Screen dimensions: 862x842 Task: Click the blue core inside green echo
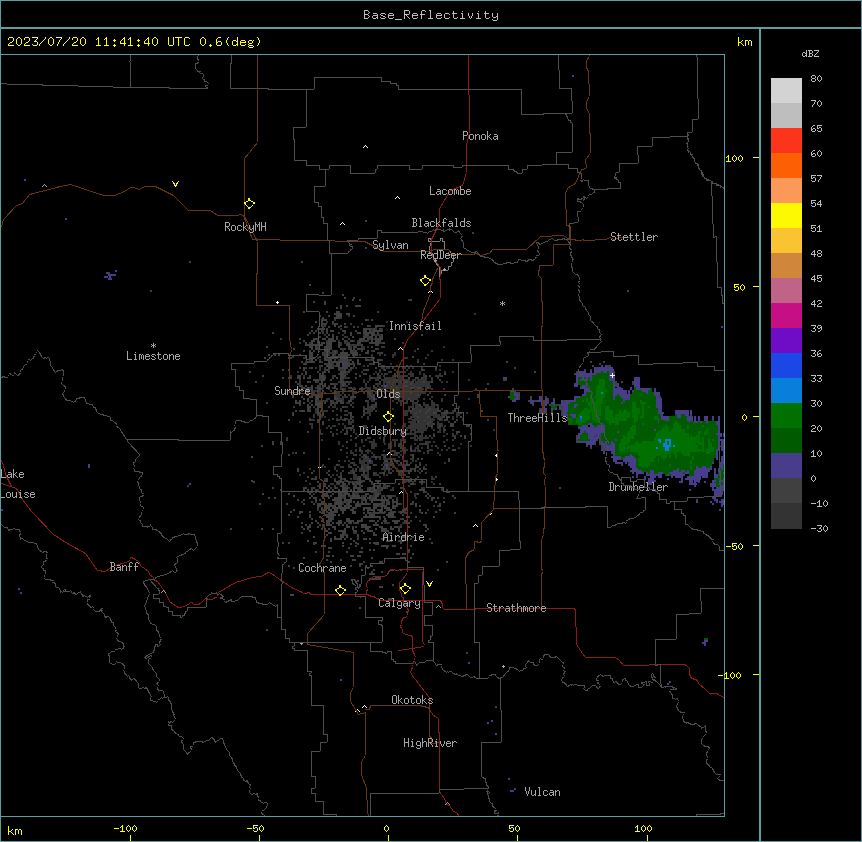pyautogui.click(x=667, y=444)
